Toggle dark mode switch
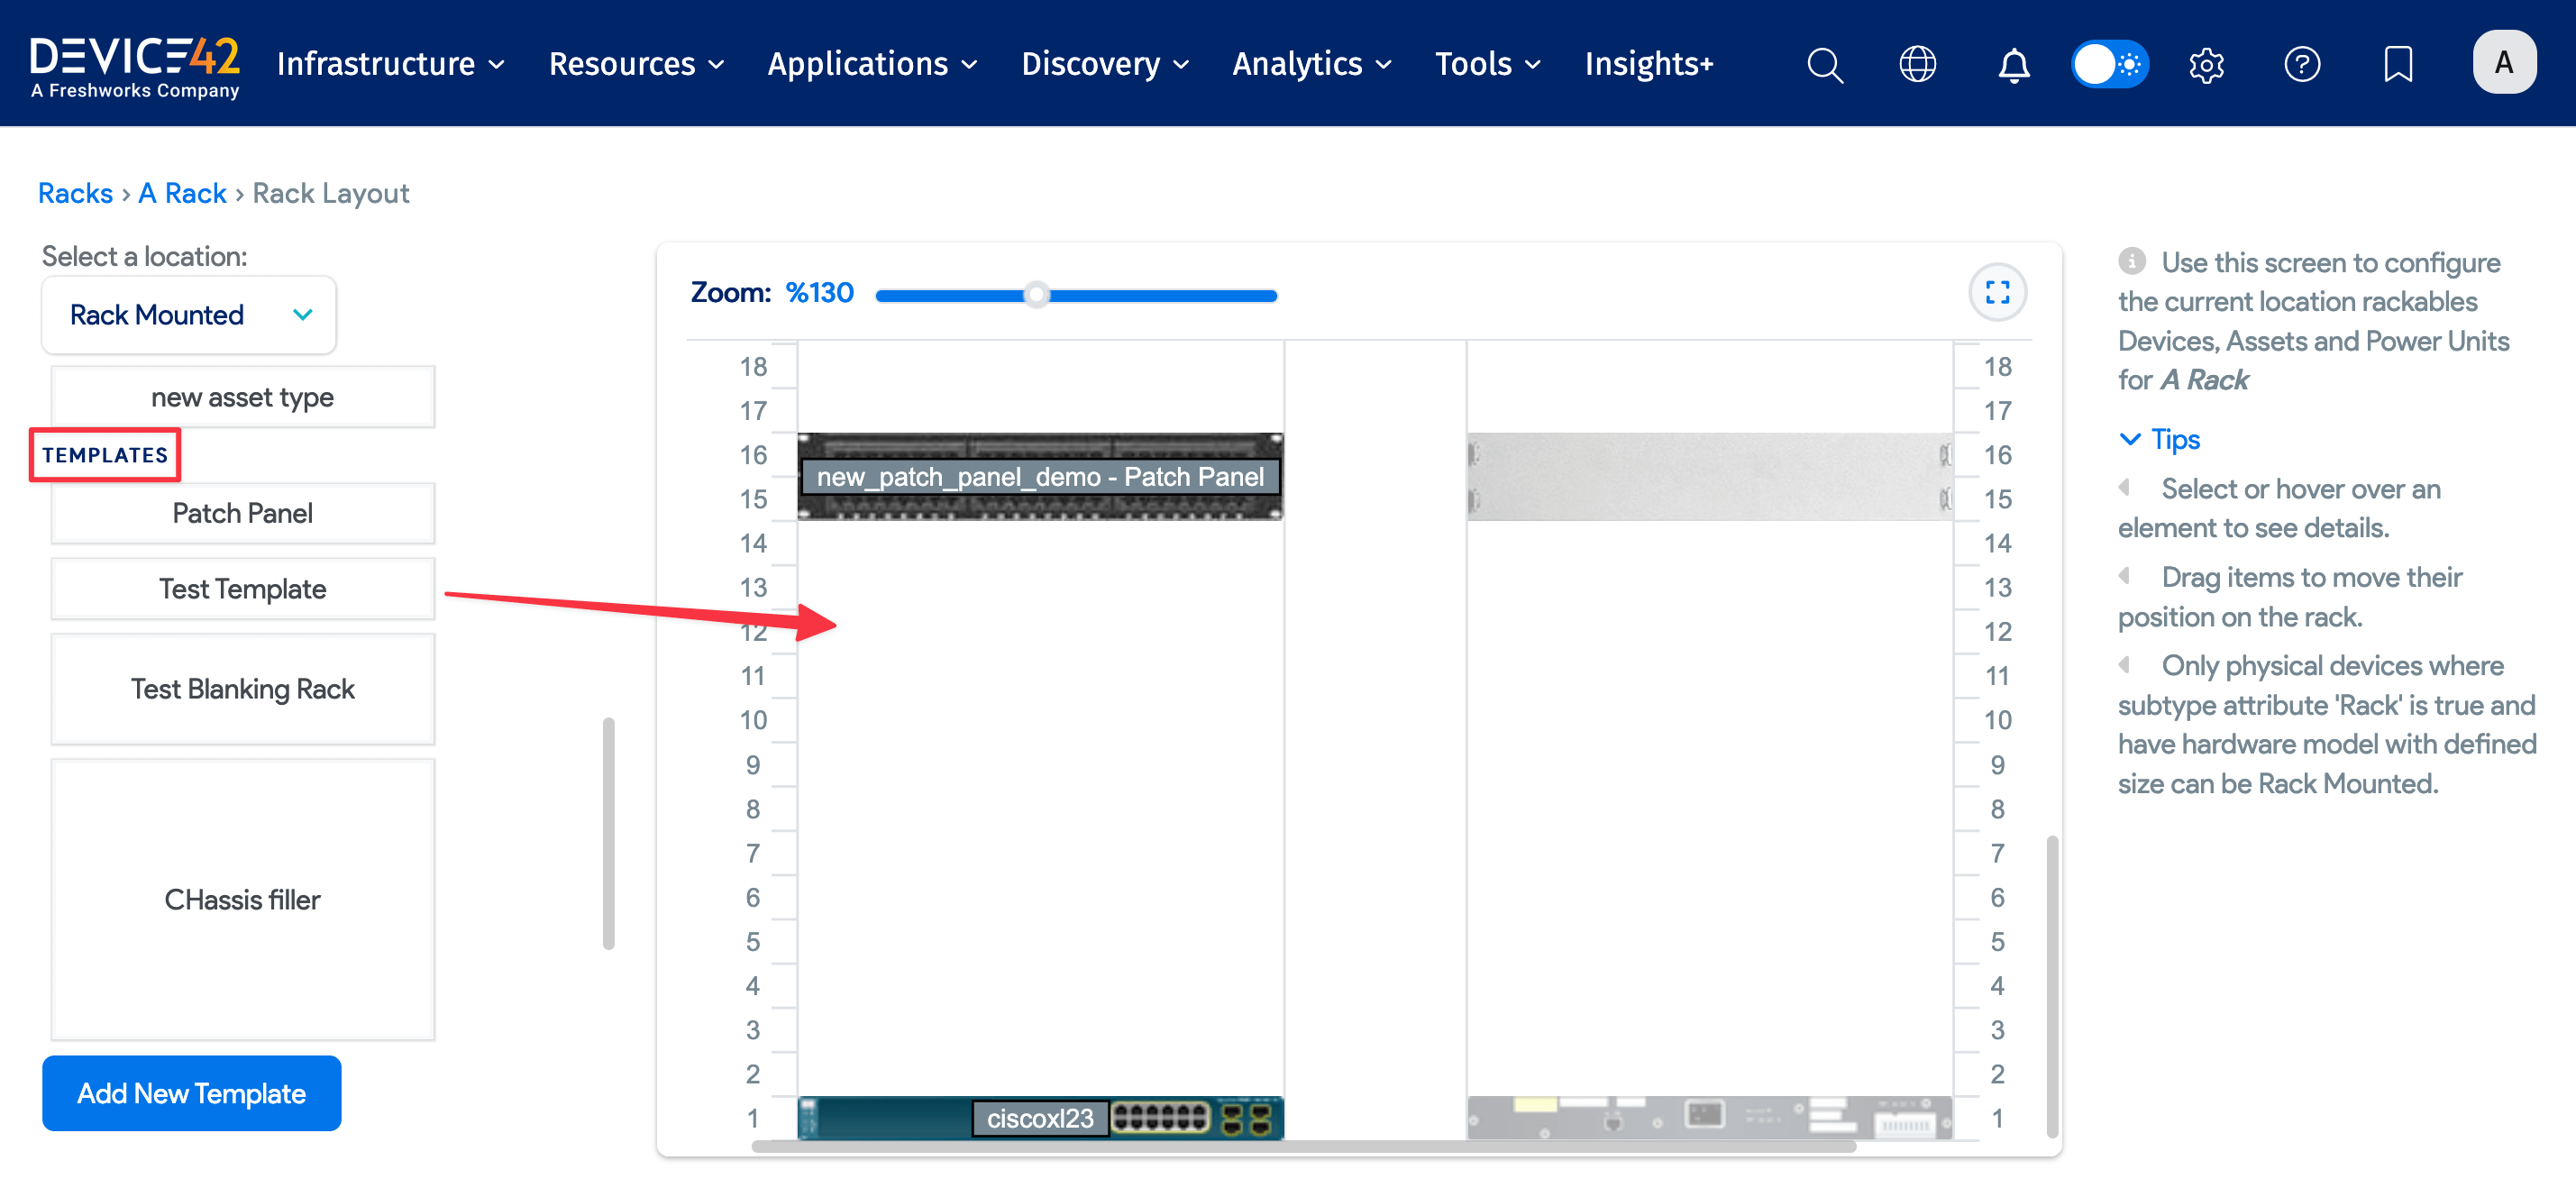 (2110, 63)
